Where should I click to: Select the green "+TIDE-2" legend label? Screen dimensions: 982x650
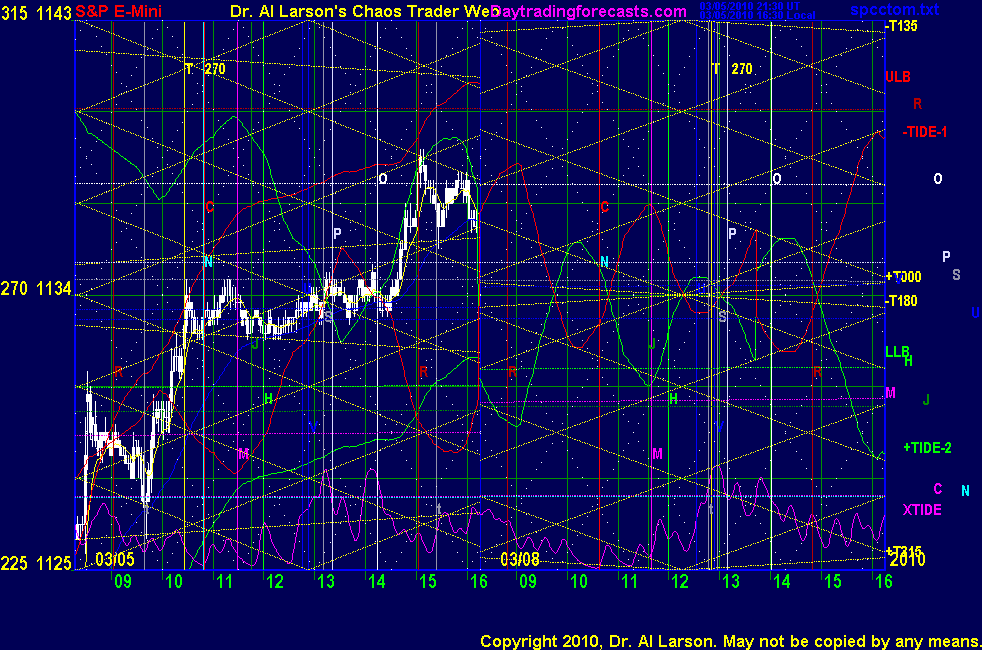[x=927, y=448]
